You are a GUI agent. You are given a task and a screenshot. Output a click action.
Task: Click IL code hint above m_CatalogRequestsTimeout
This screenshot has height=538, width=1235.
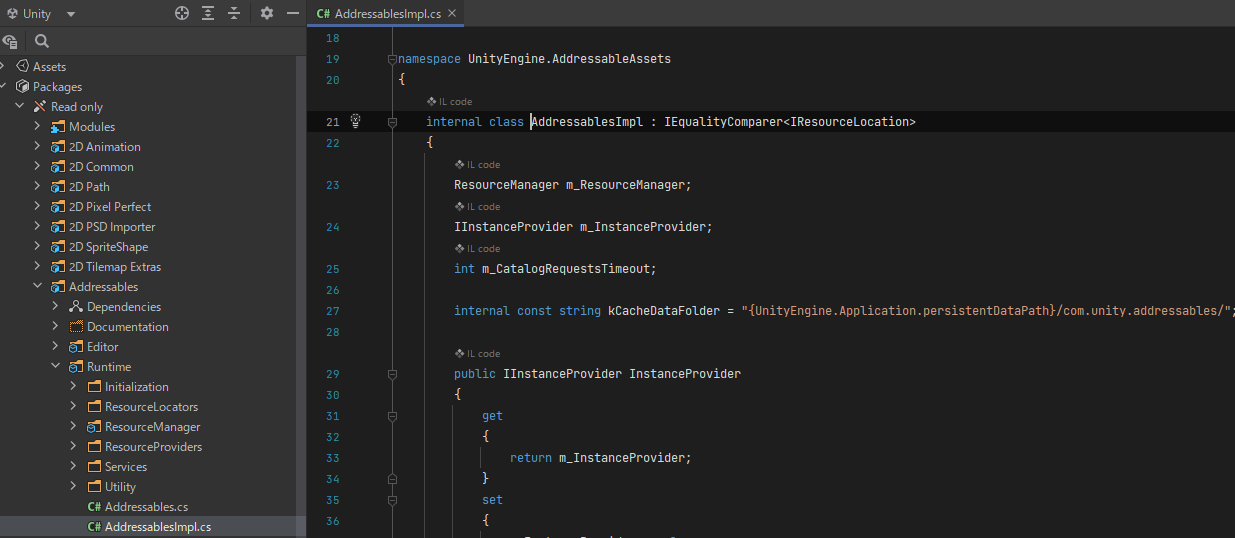(x=477, y=248)
